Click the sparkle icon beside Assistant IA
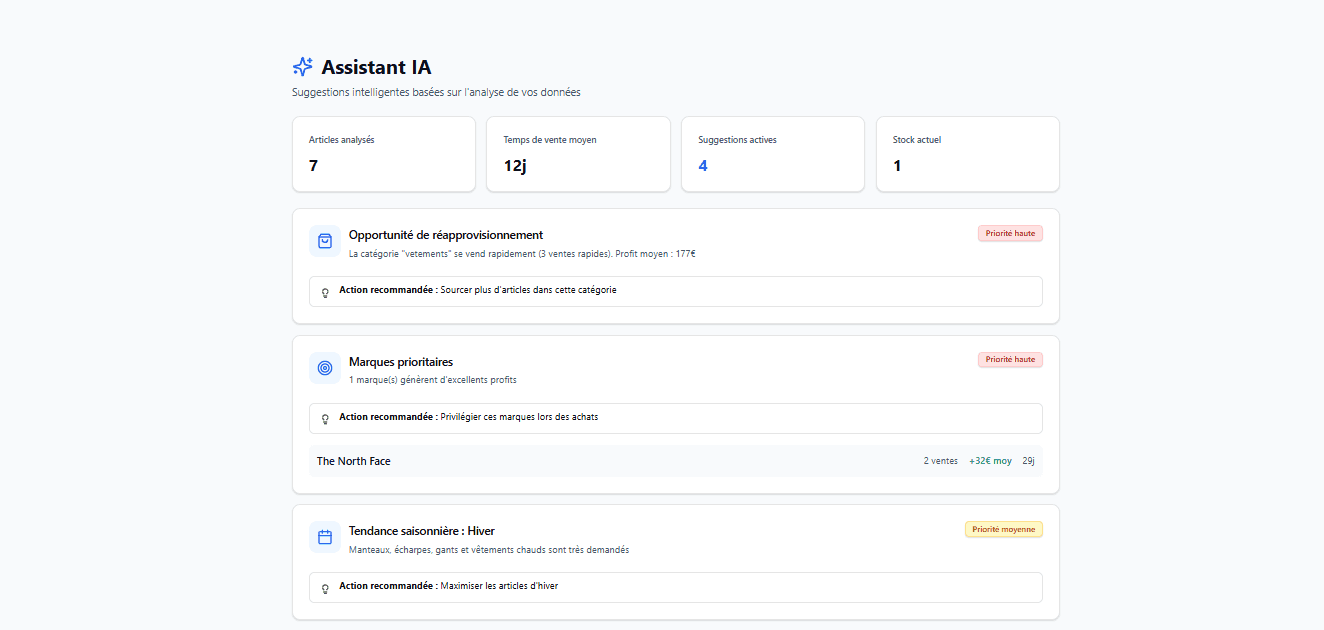Viewport: 1324px width, 630px height. [x=302, y=66]
